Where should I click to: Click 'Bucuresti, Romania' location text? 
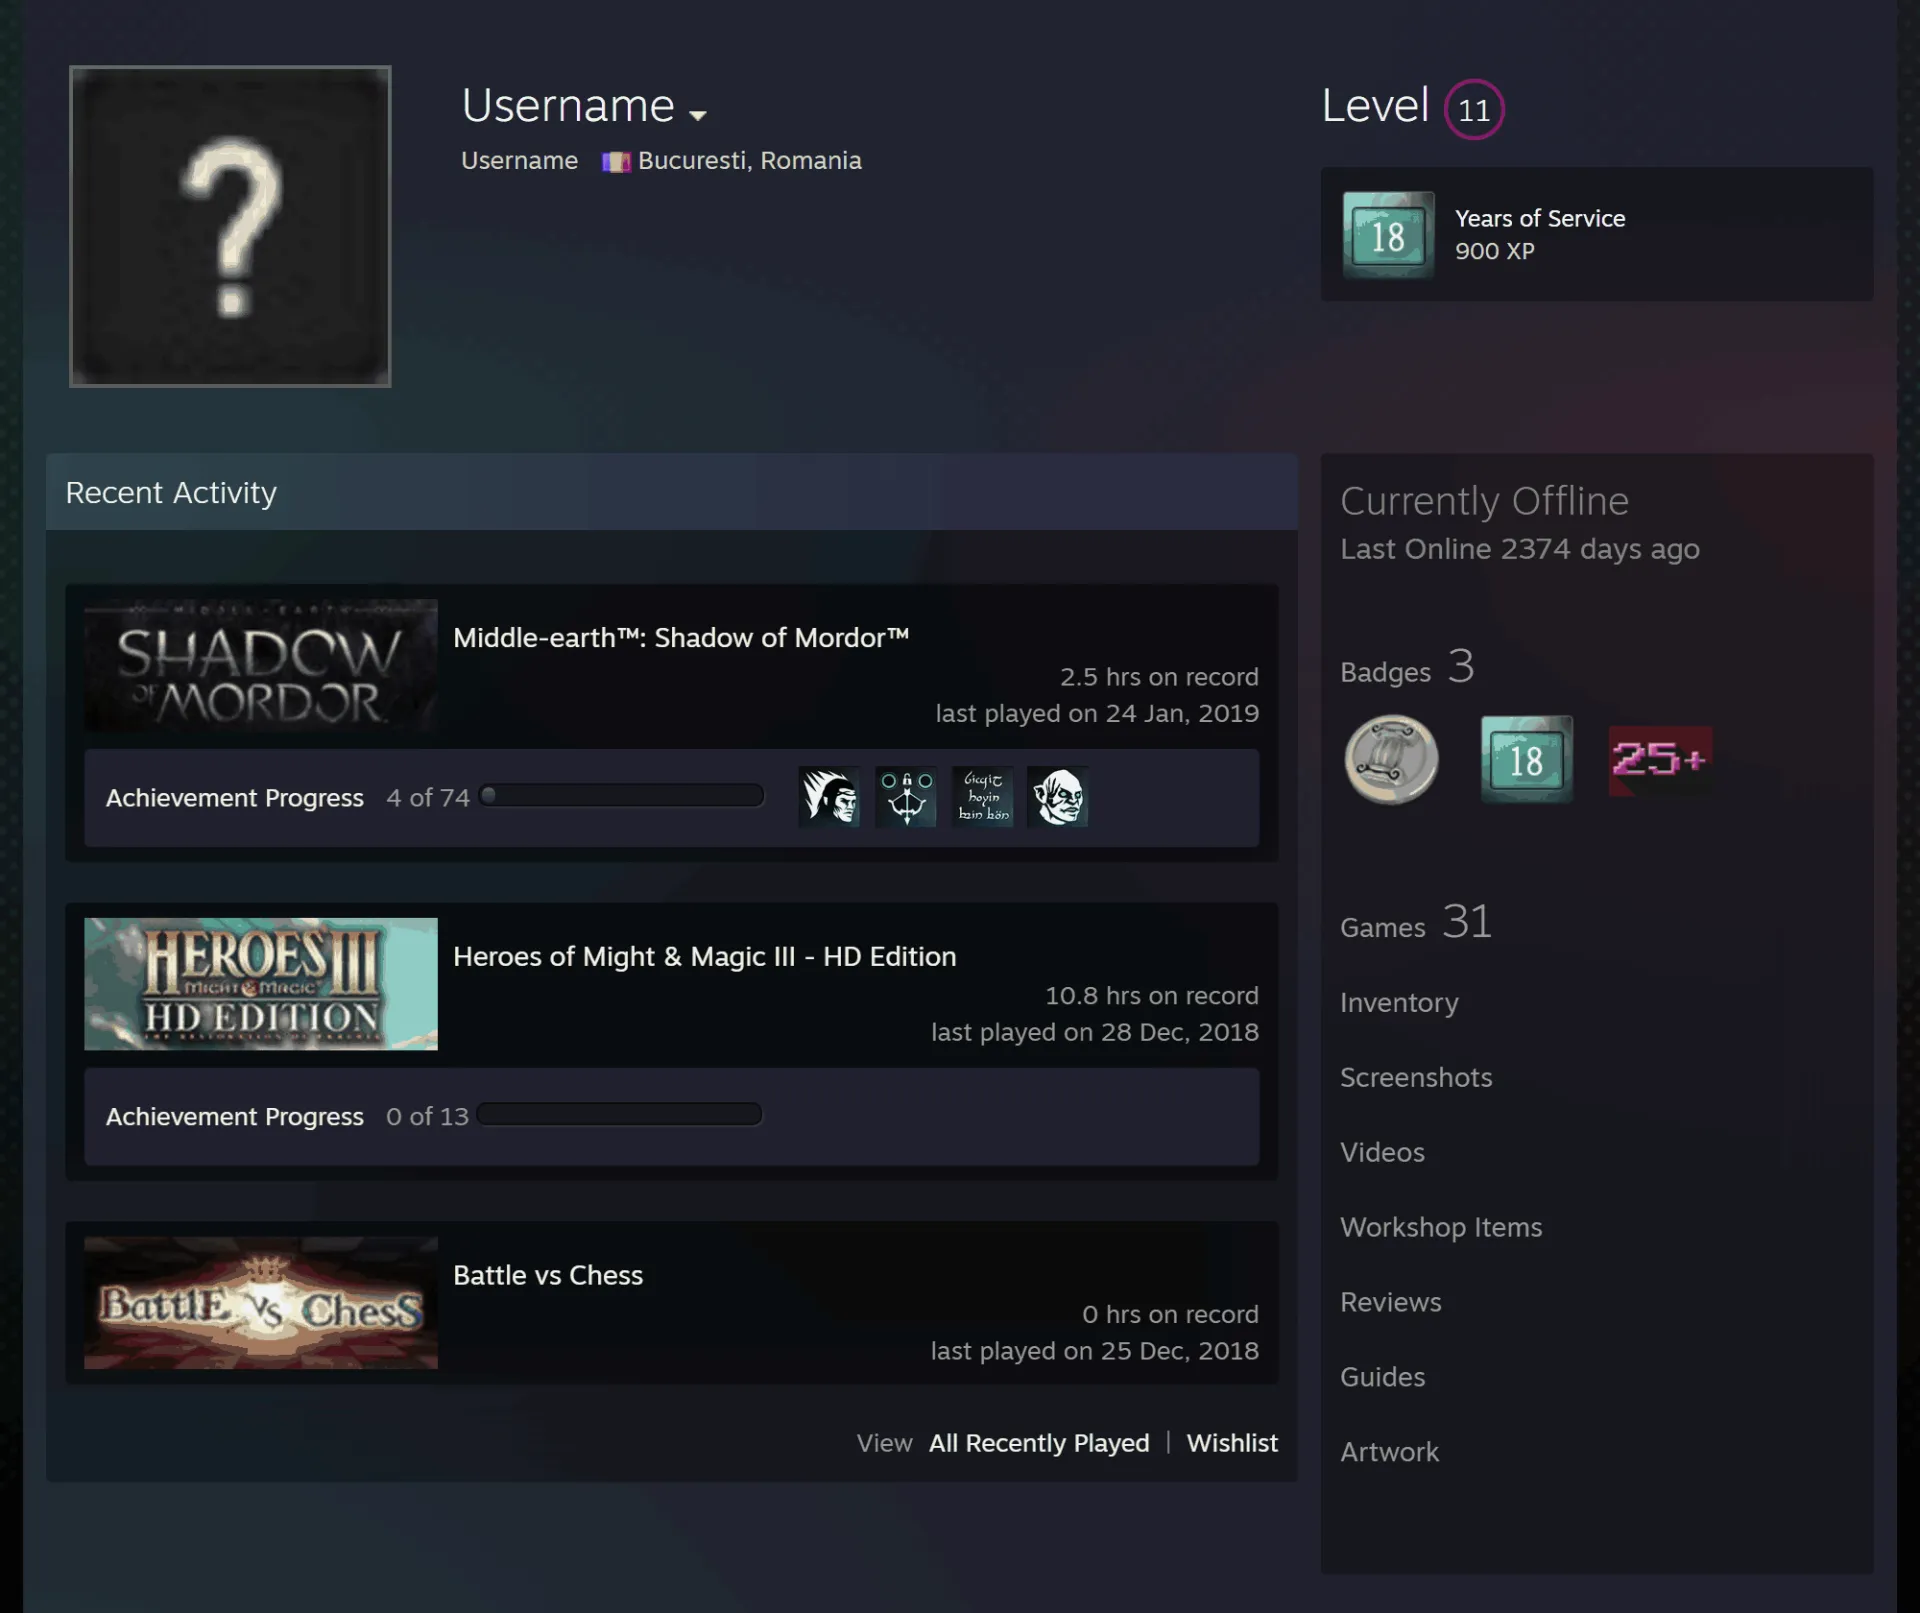(x=750, y=161)
